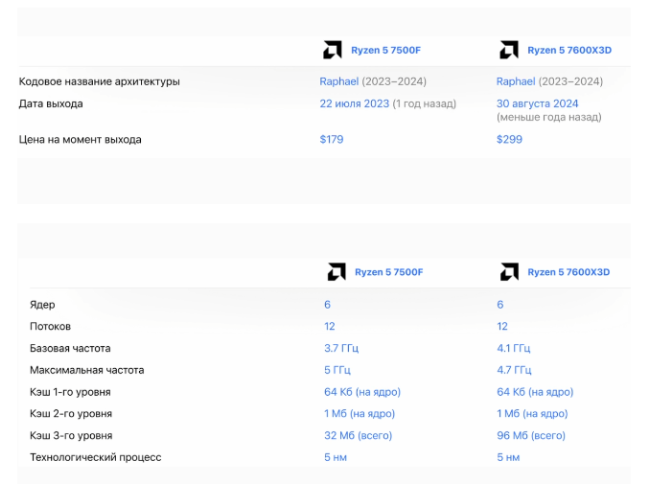This screenshot has width=668, height=486.
Task: Click launch price '$299'
Action: point(509,139)
